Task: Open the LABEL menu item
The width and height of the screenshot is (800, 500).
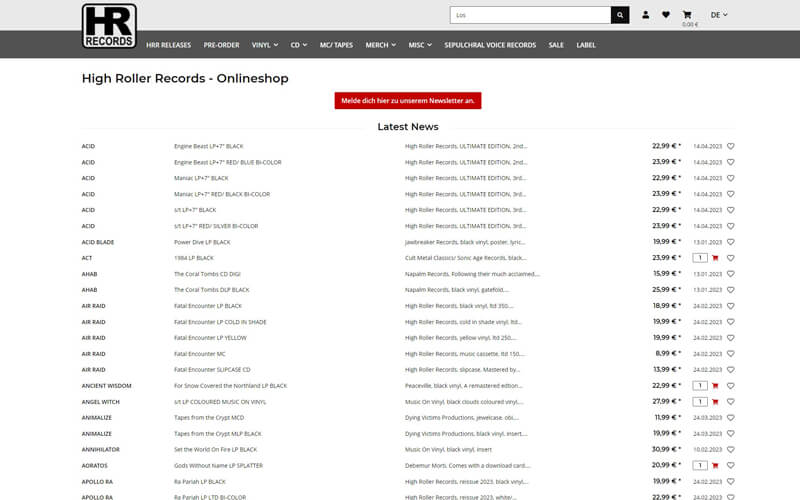Action: [x=586, y=45]
